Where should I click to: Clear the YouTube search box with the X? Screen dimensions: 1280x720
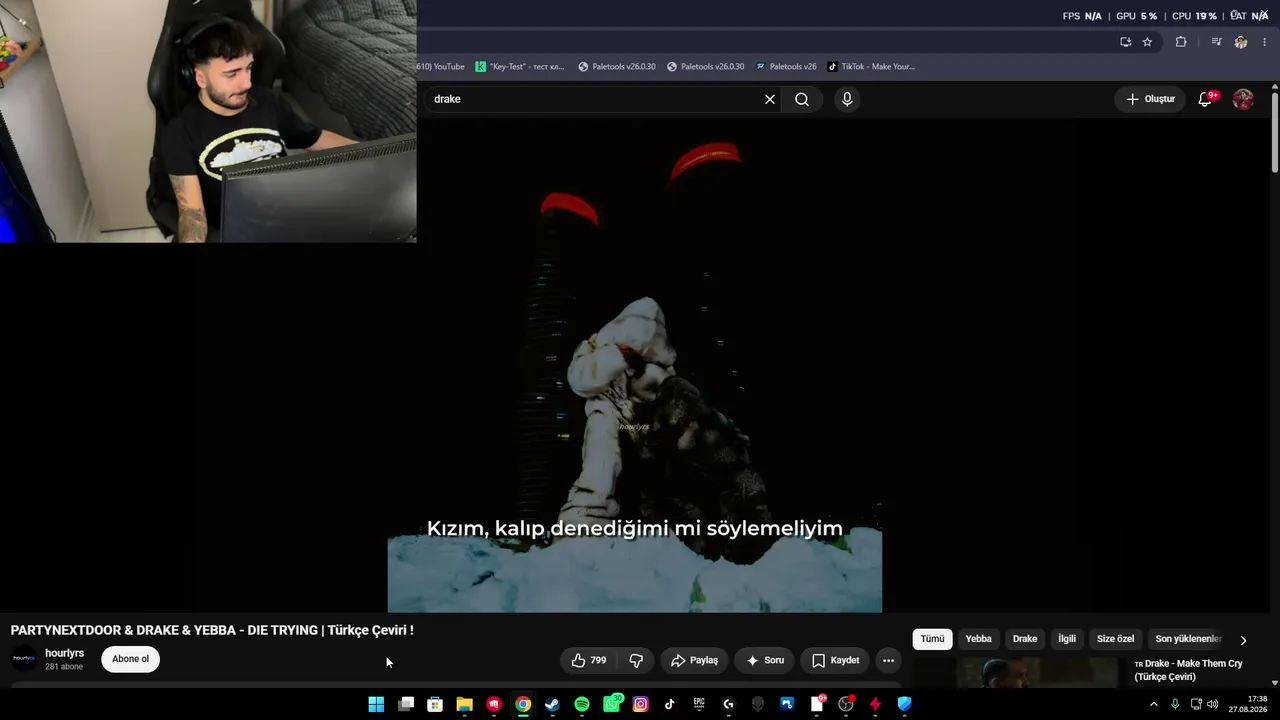770,99
